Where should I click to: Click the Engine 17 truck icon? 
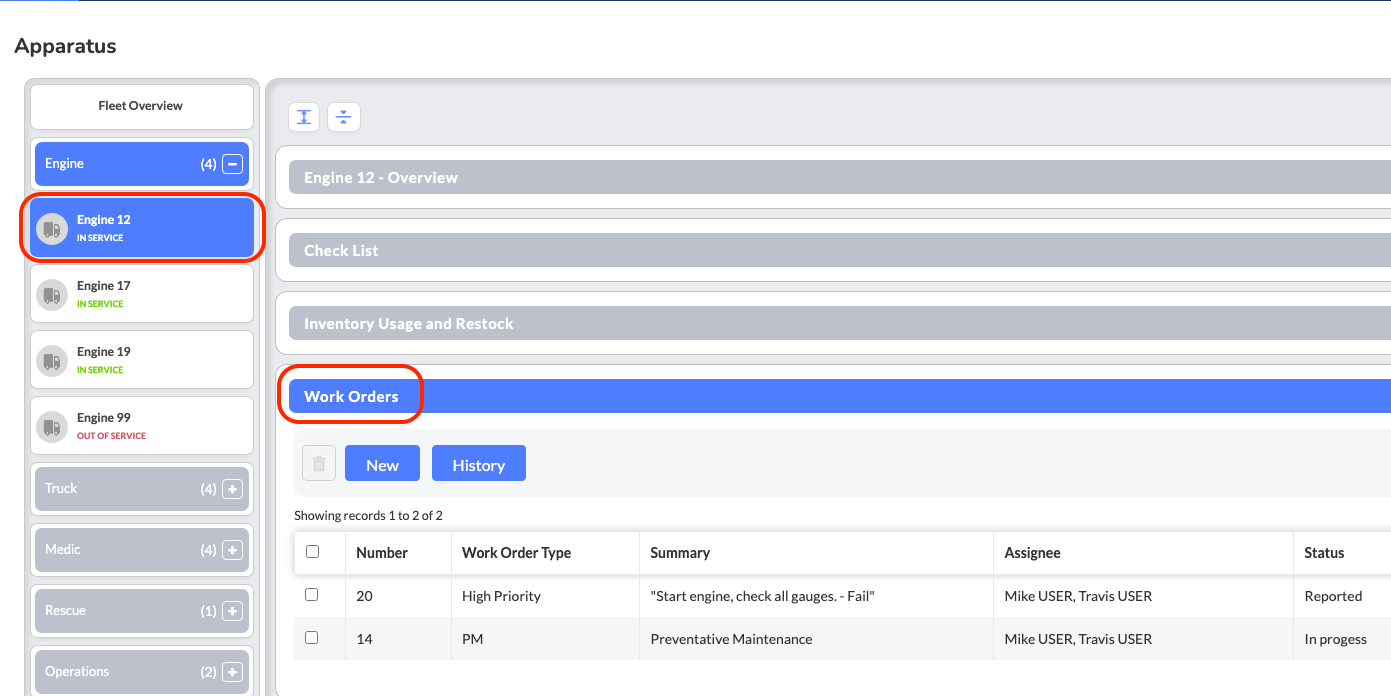tap(52, 294)
